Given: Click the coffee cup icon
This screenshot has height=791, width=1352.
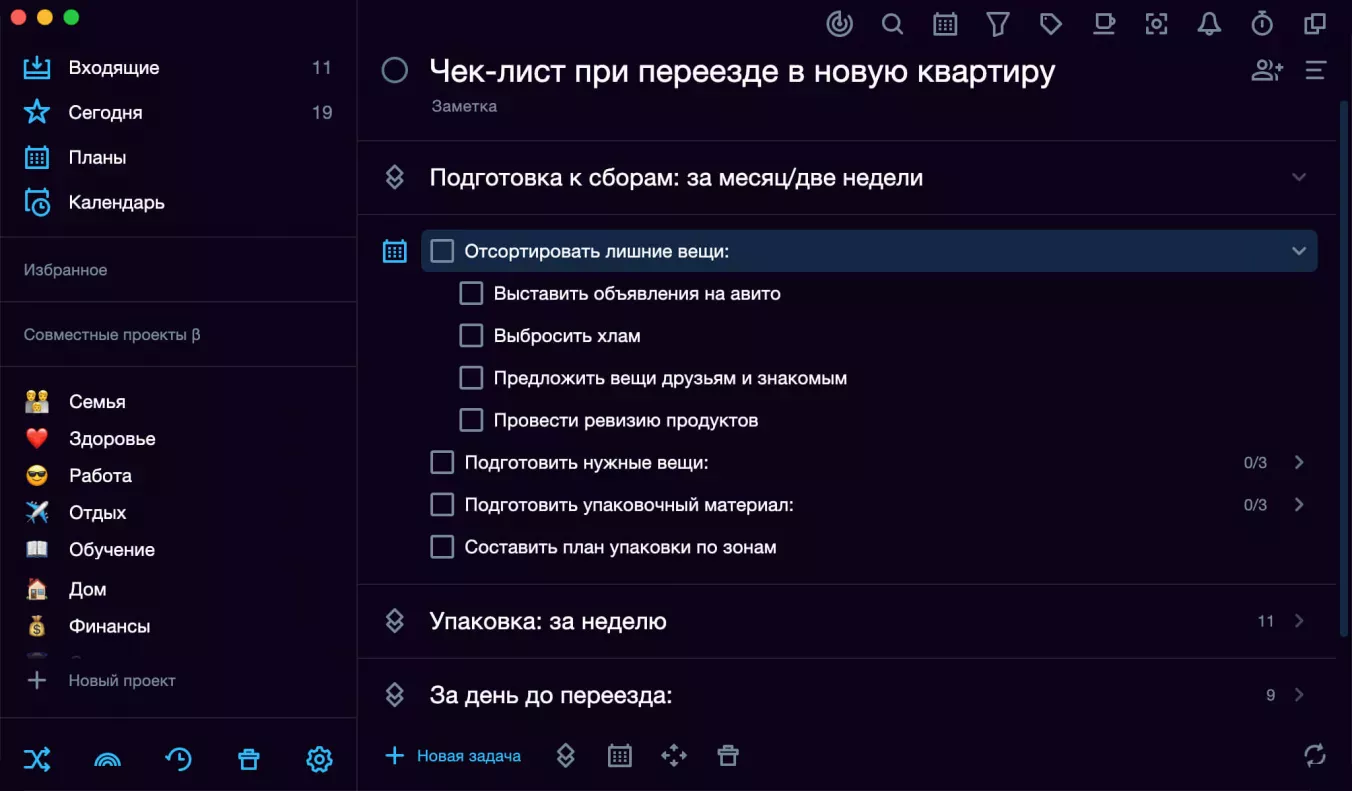Looking at the screenshot, I should [1104, 24].
